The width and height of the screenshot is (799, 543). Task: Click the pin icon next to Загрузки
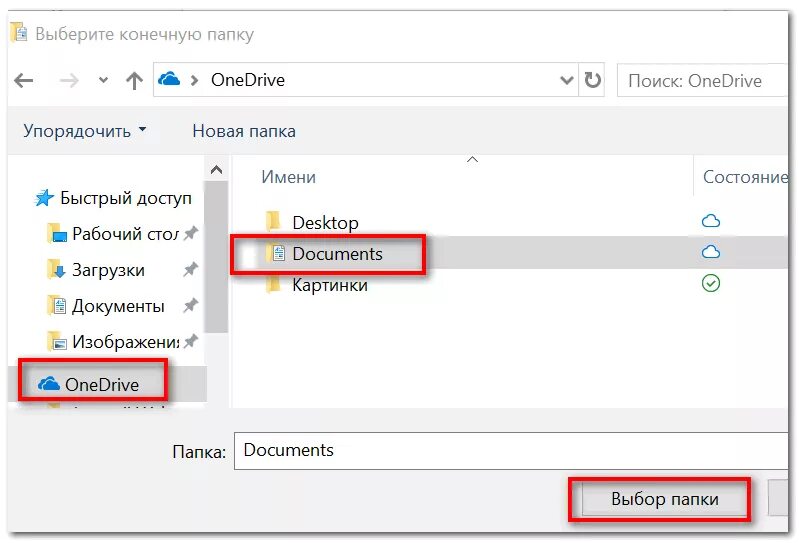click(x=191, y=269)
